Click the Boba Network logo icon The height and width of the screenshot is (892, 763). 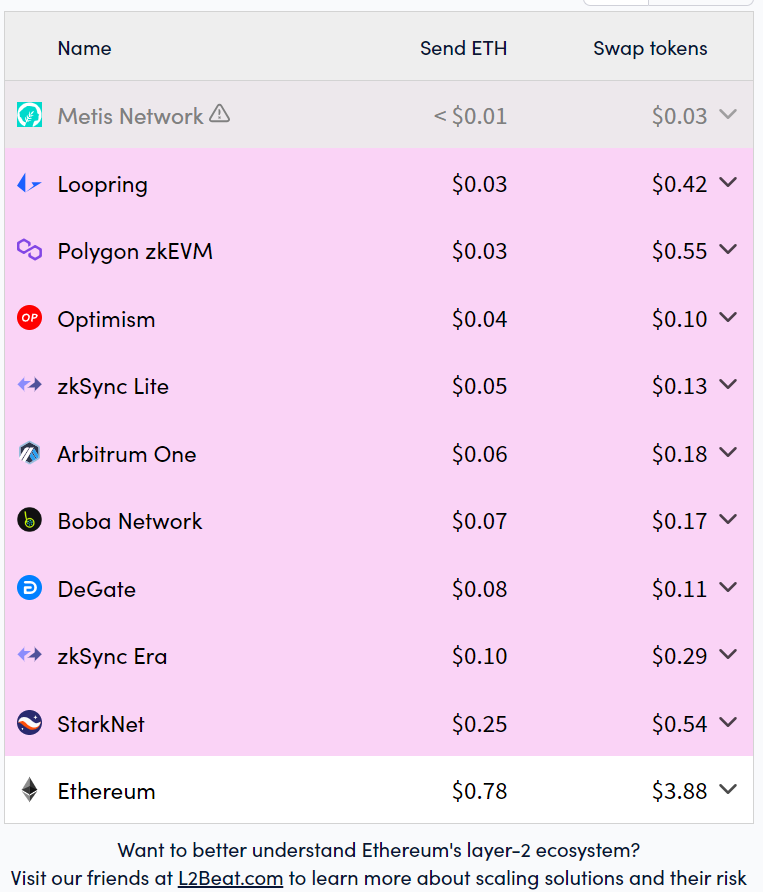pyautogui.click(x=30, y=520)
